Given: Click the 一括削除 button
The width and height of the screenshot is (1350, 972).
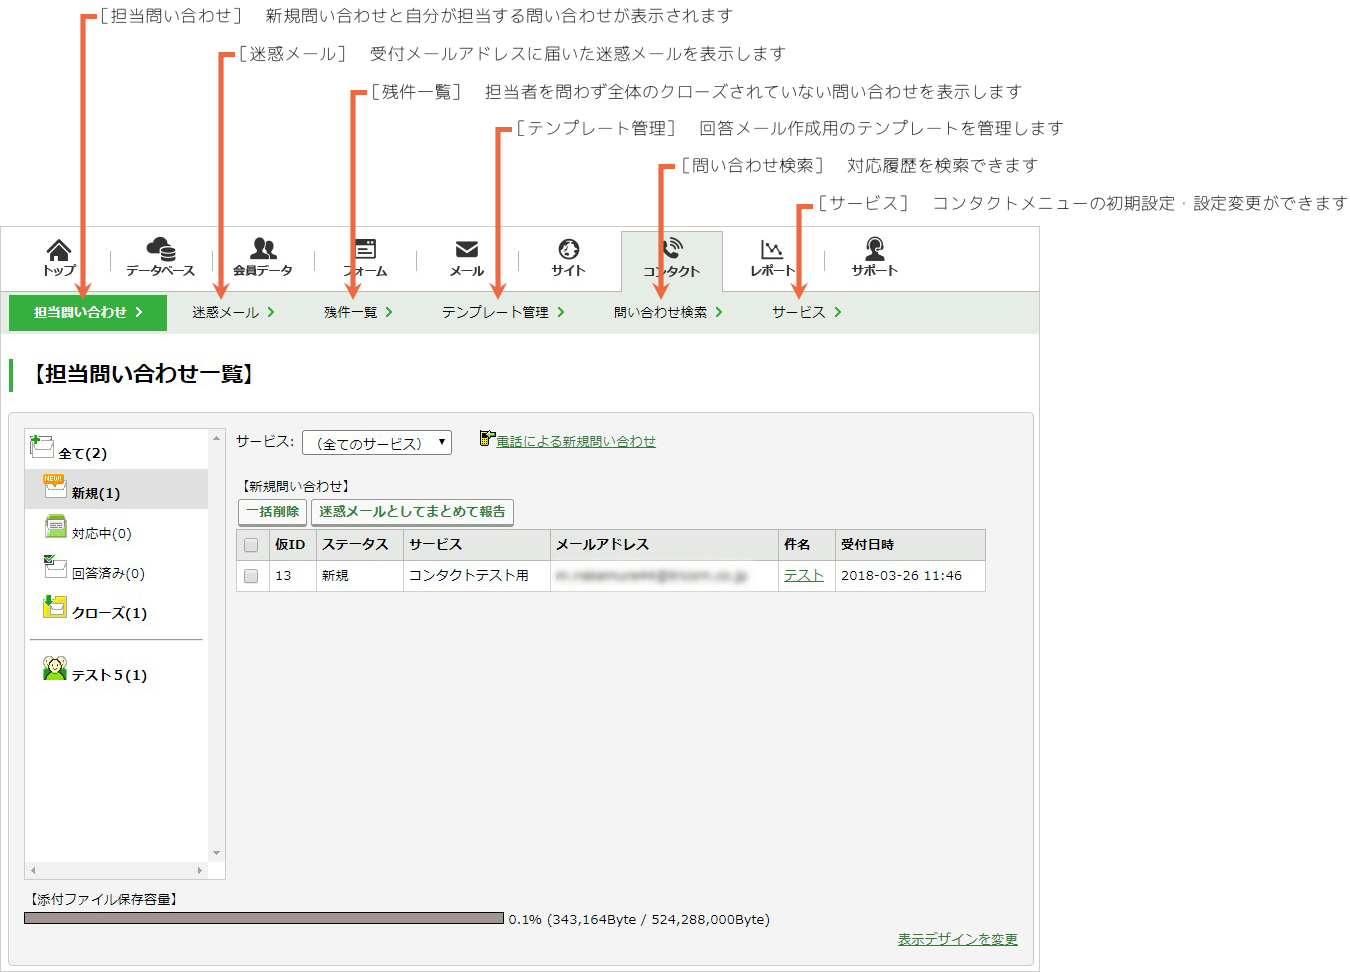Looking at the screenshot, I should pyautogui.click(x=273, y=512).
